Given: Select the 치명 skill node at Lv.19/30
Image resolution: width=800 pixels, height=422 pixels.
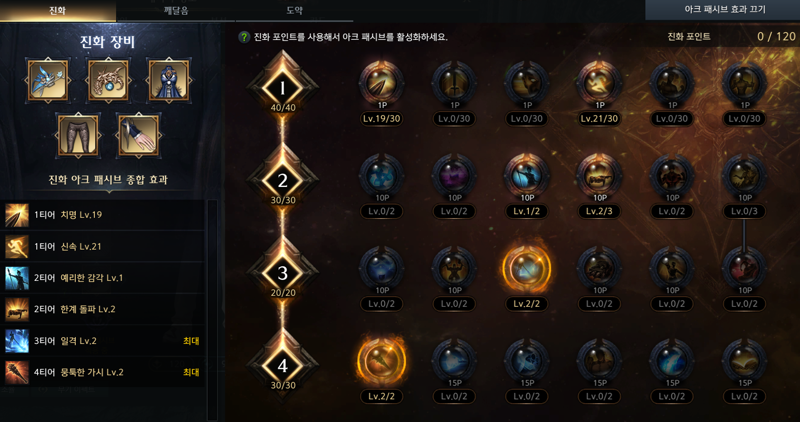Looking at the screenshot, I should (x=381, y=84).
